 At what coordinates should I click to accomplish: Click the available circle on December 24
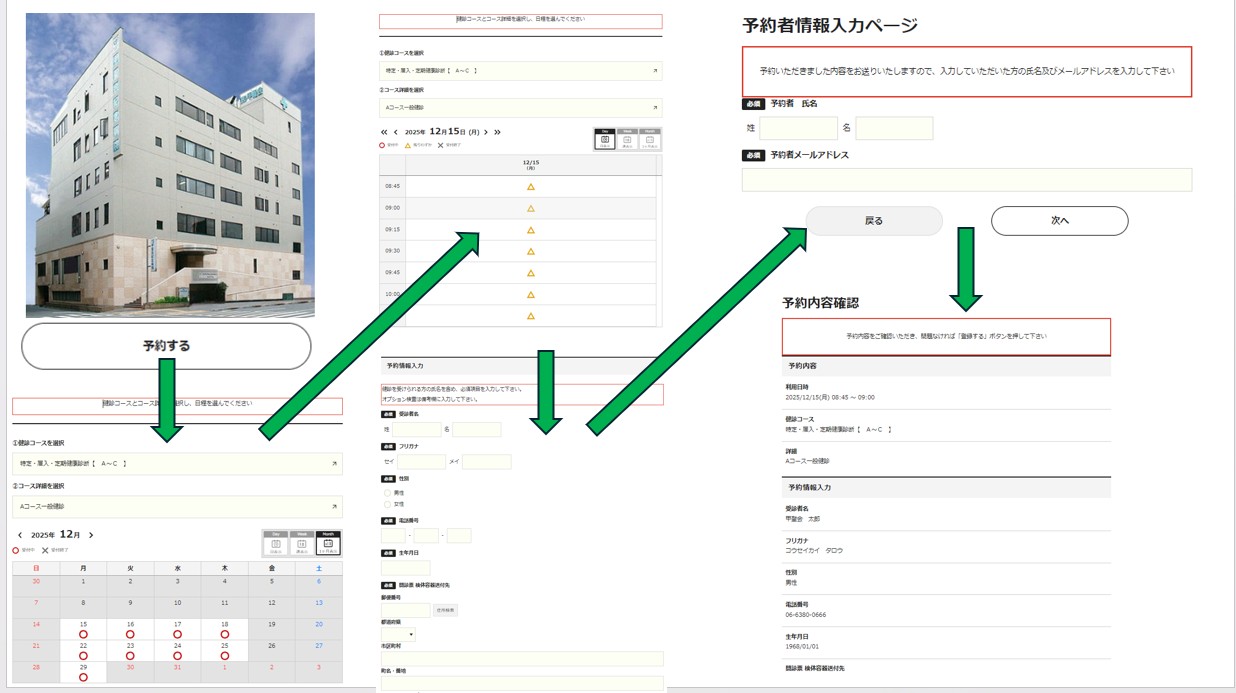177,656
